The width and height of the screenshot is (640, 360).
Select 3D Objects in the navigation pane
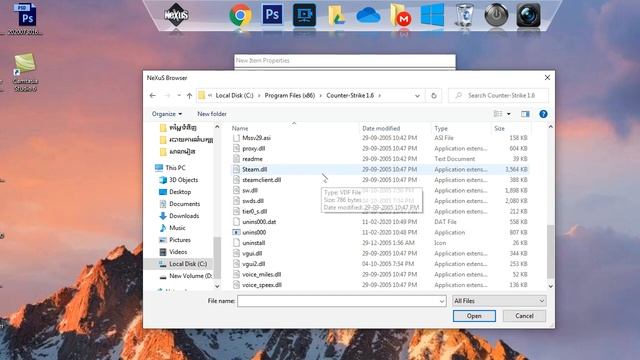coord(183,180)
